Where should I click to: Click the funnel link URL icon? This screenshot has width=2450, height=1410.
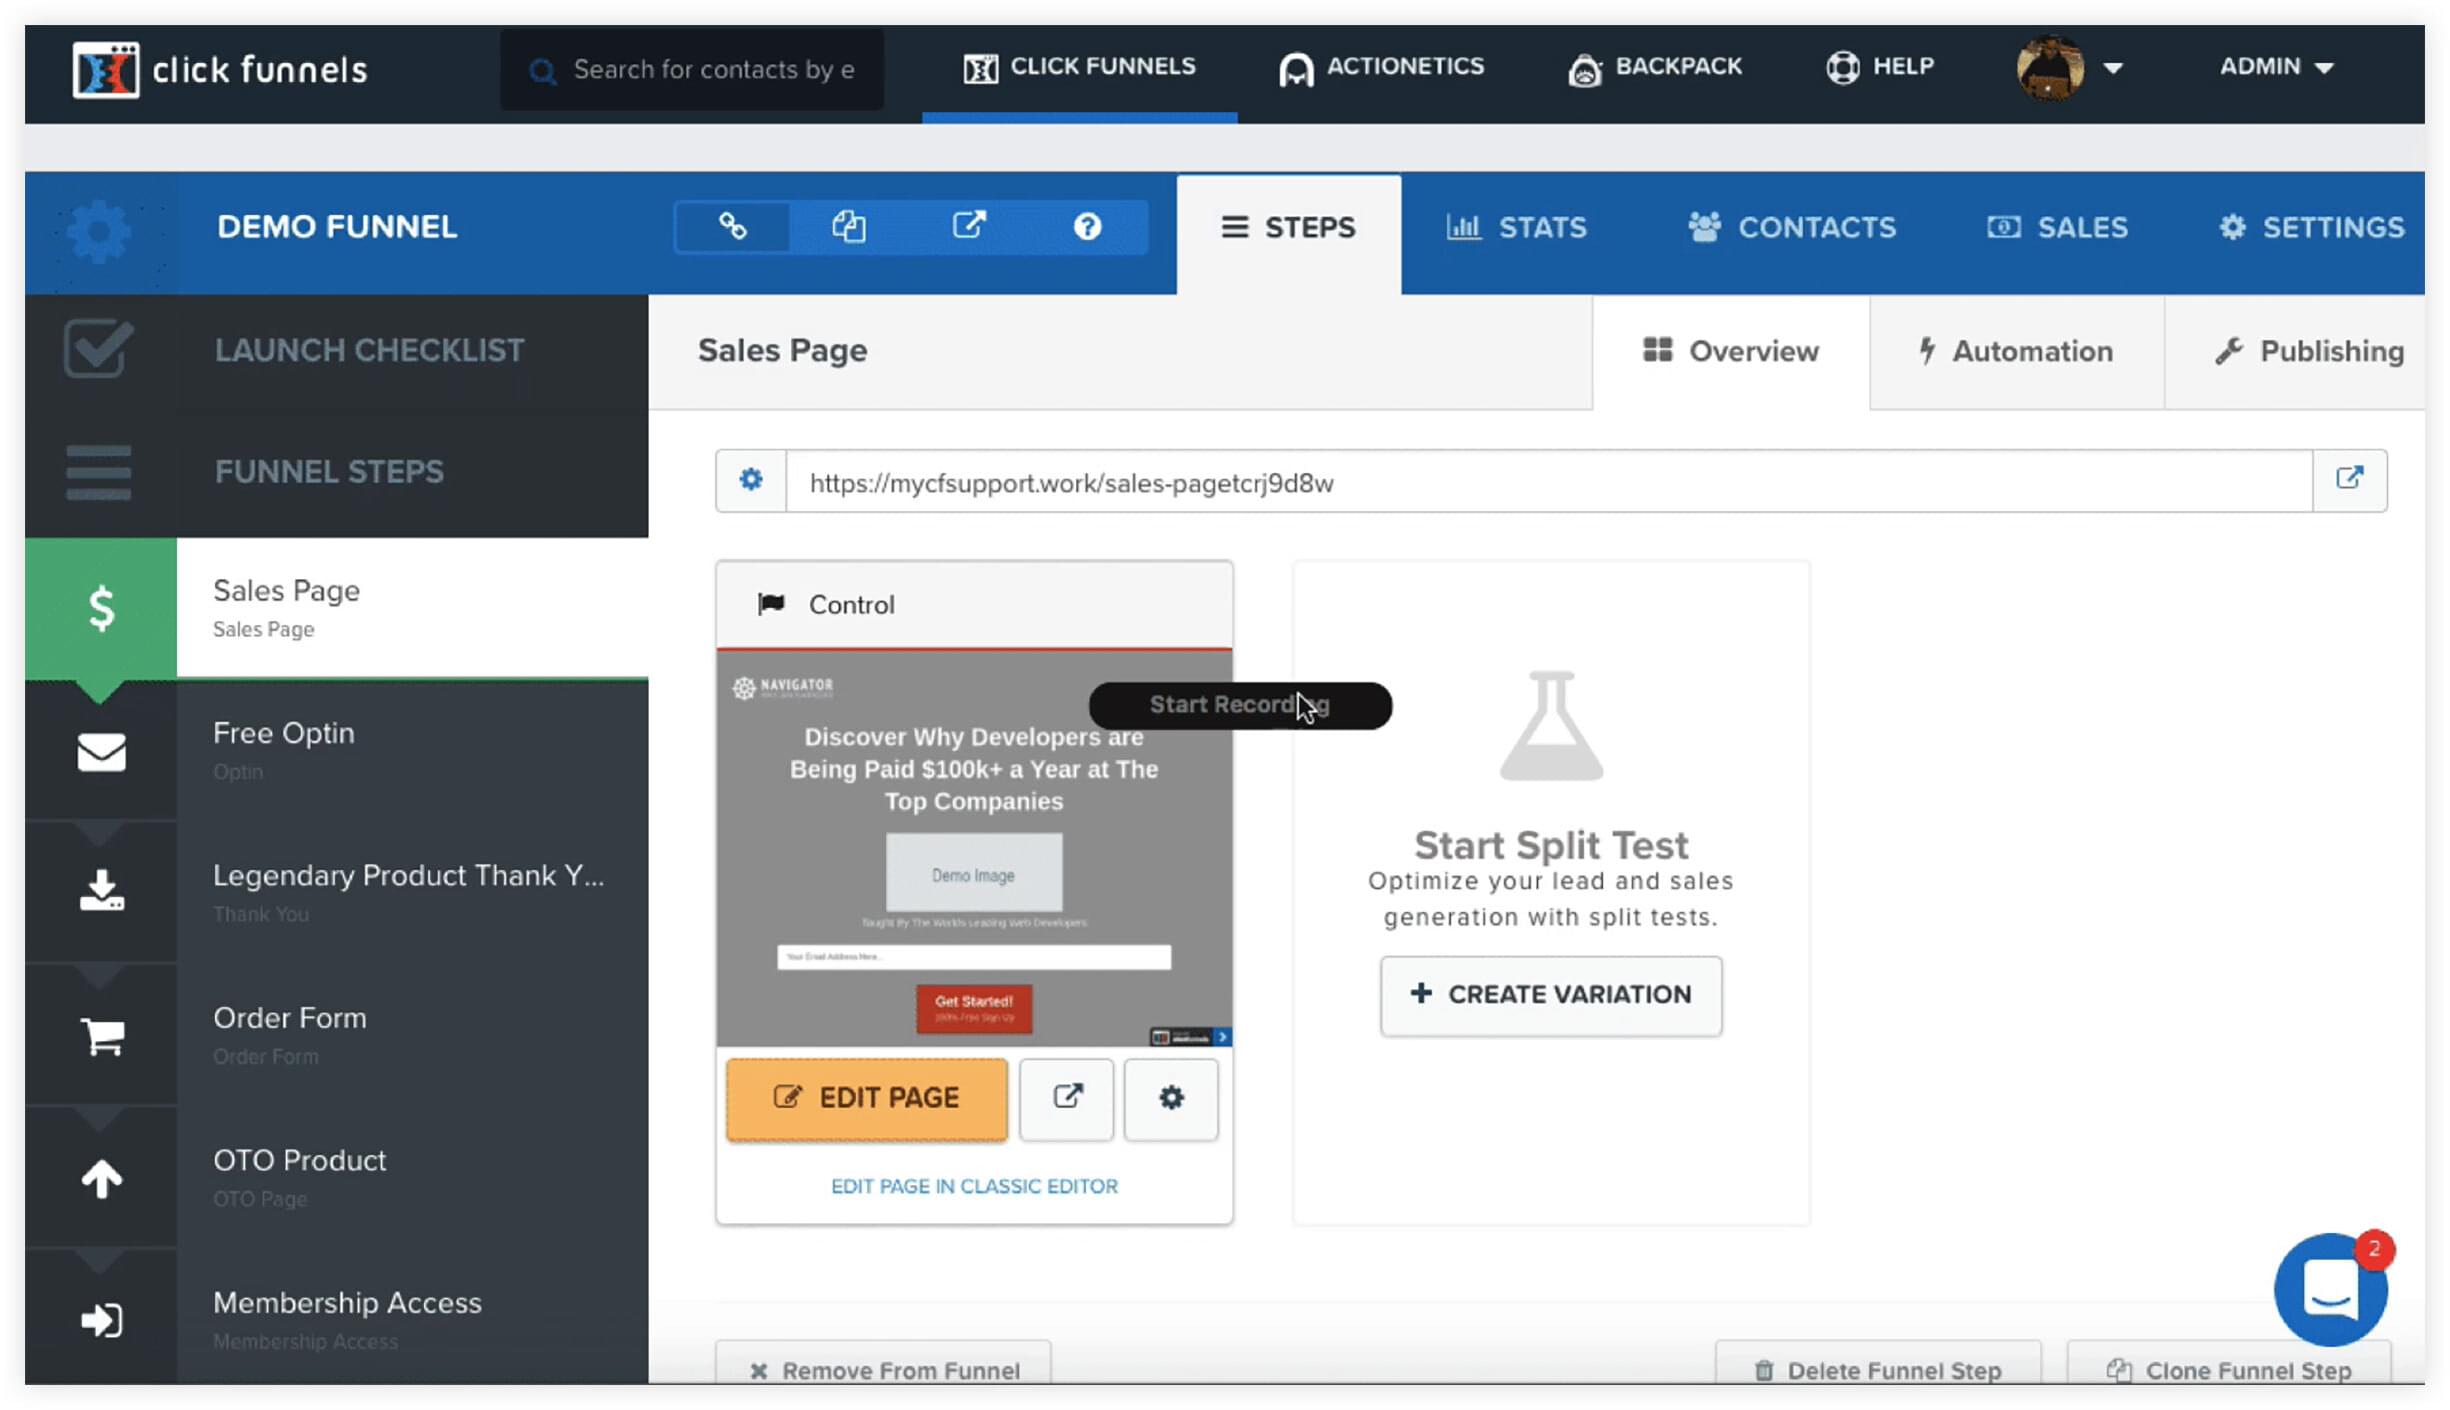[x=732, y=227]
